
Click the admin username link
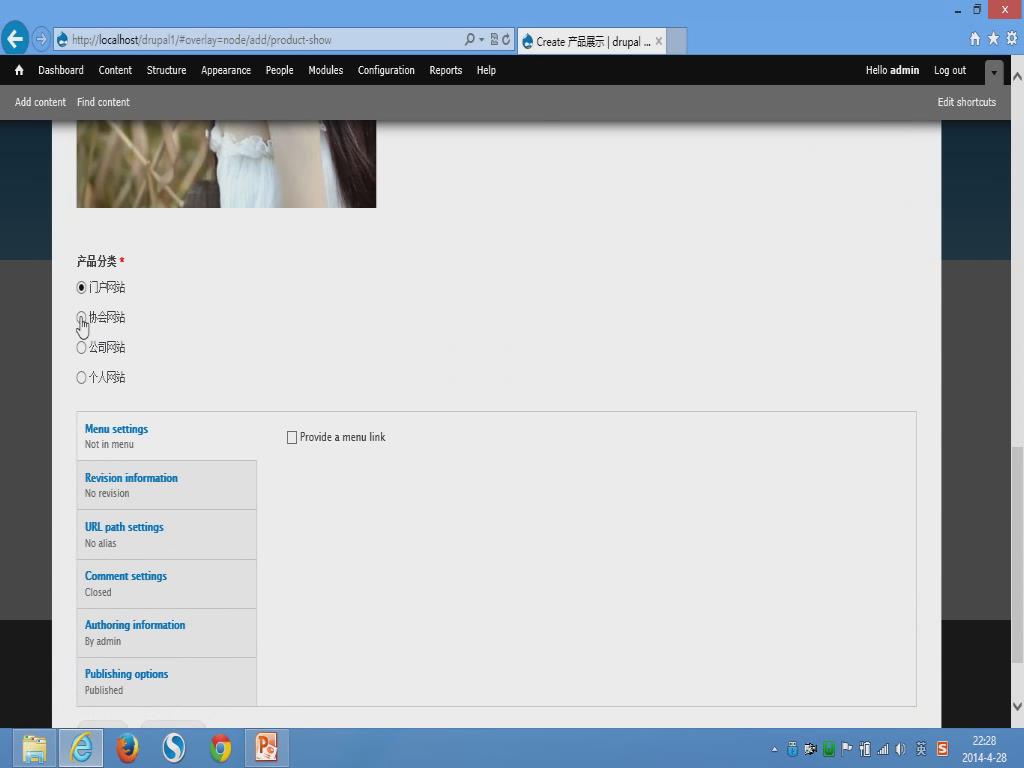click(x=904, y=70)
